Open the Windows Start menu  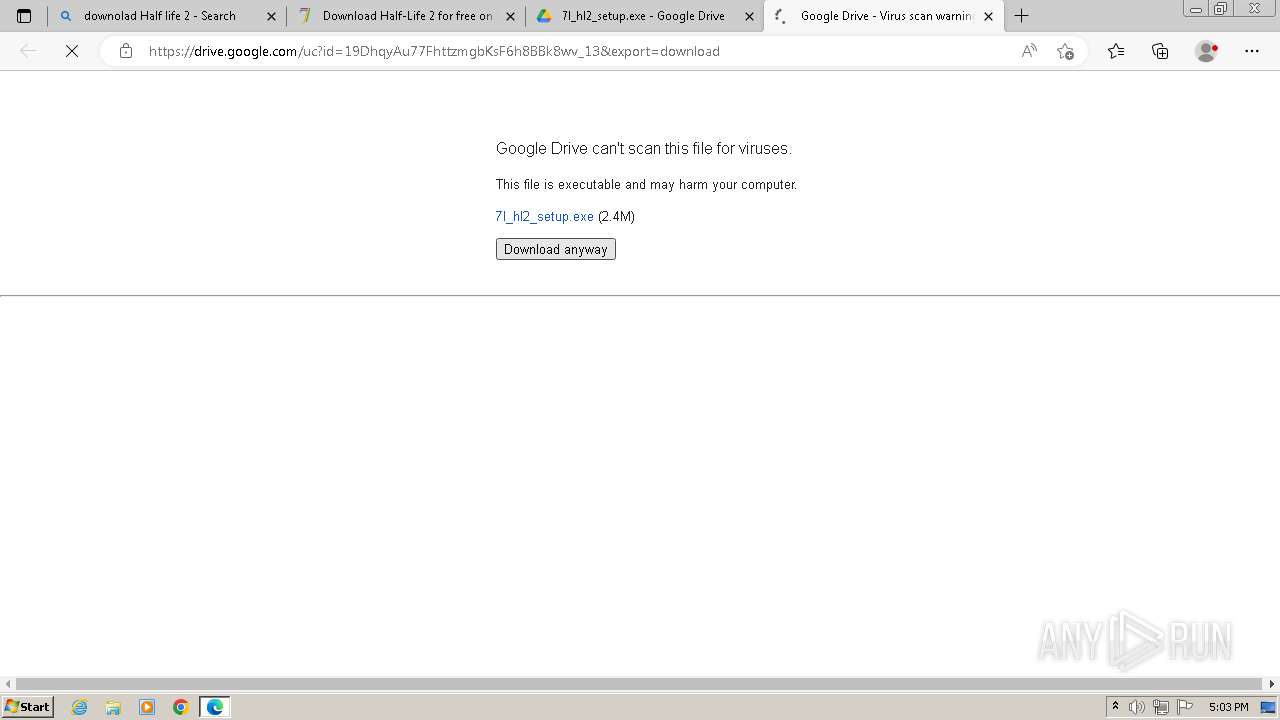(x=27, y=707)
